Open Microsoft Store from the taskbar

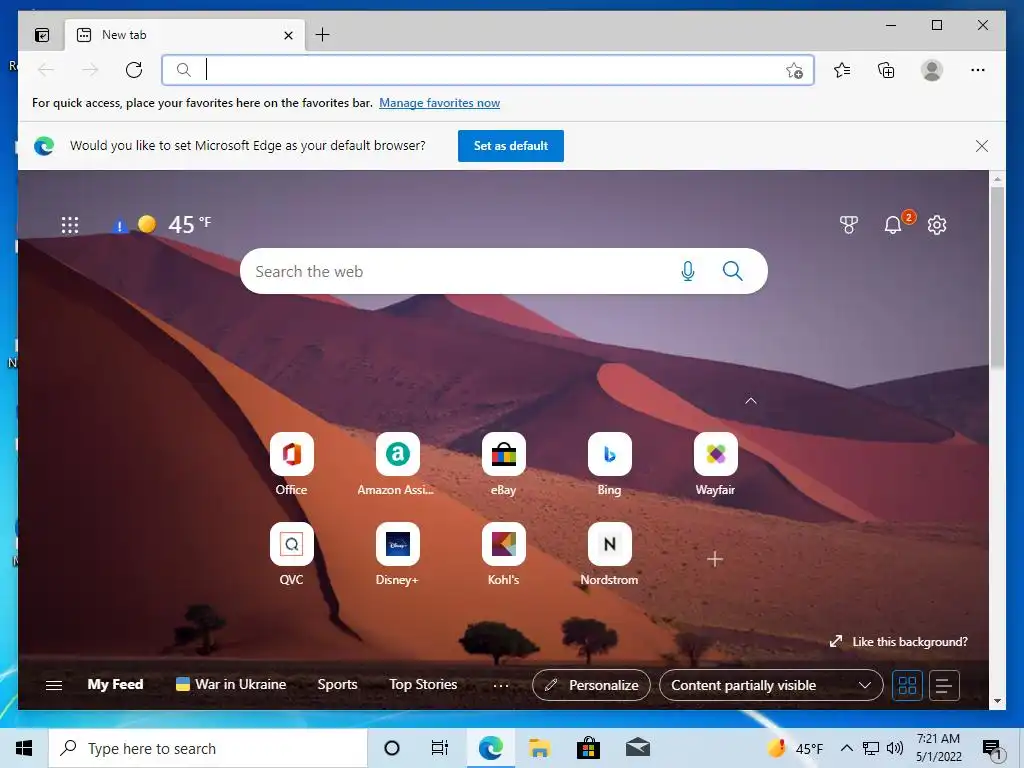tap(588, 748)
